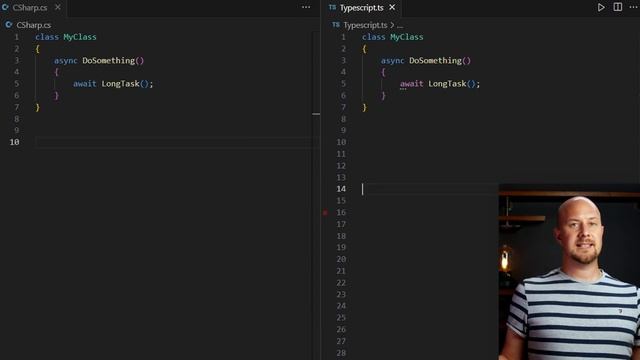640x360 pixels.
Task: Open right editor More Actions menu
Action: coord(633,7)
